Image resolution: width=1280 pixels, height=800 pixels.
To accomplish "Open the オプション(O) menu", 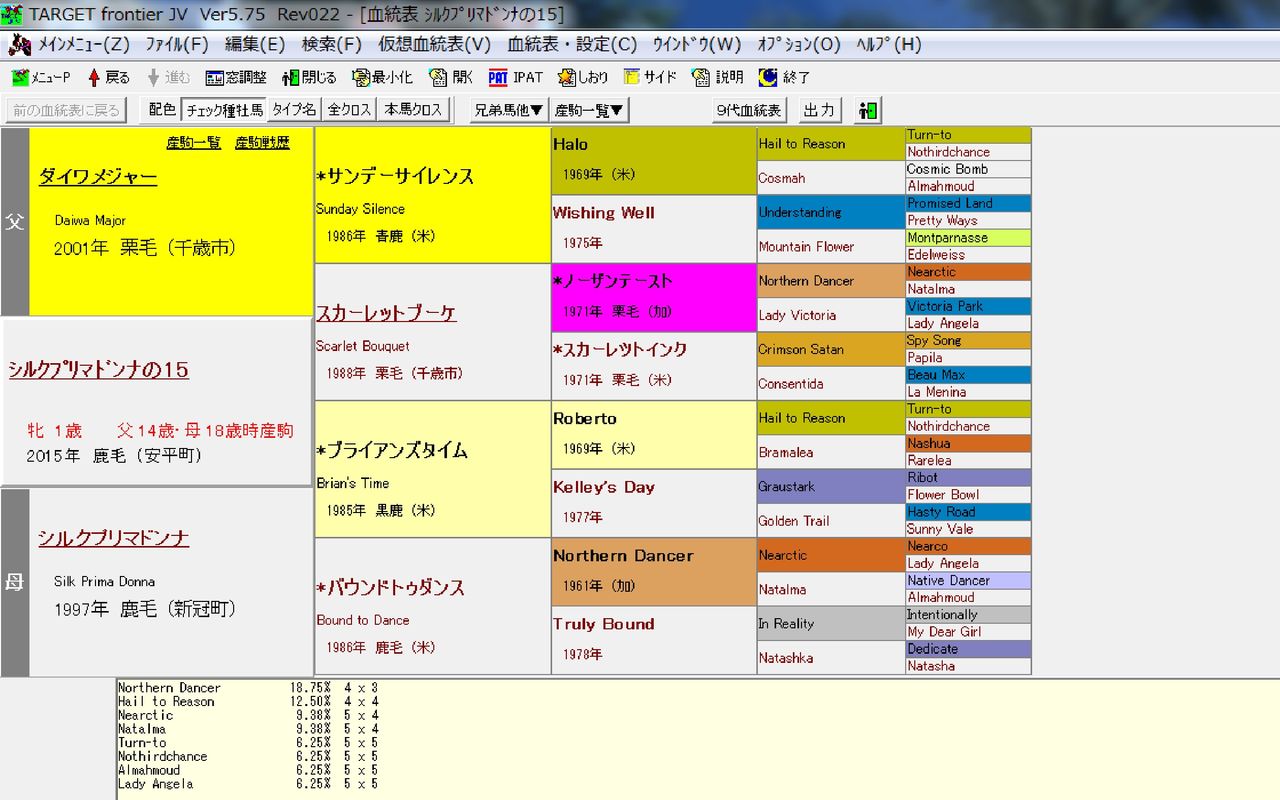I will pyautogui.click(x=799, y=44).
